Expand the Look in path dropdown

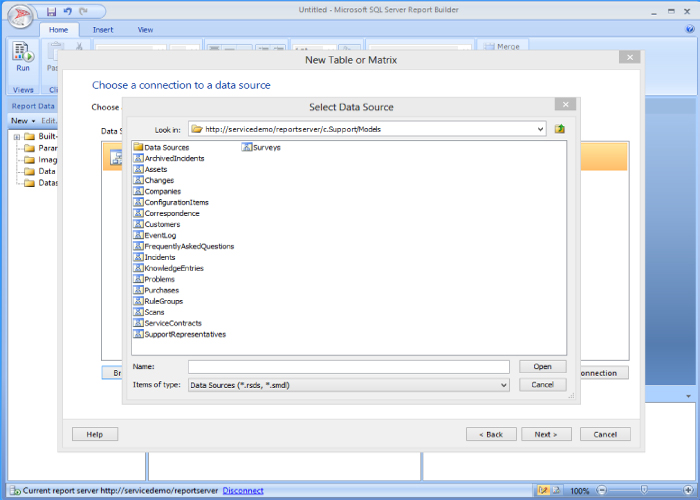click(540, 129)
